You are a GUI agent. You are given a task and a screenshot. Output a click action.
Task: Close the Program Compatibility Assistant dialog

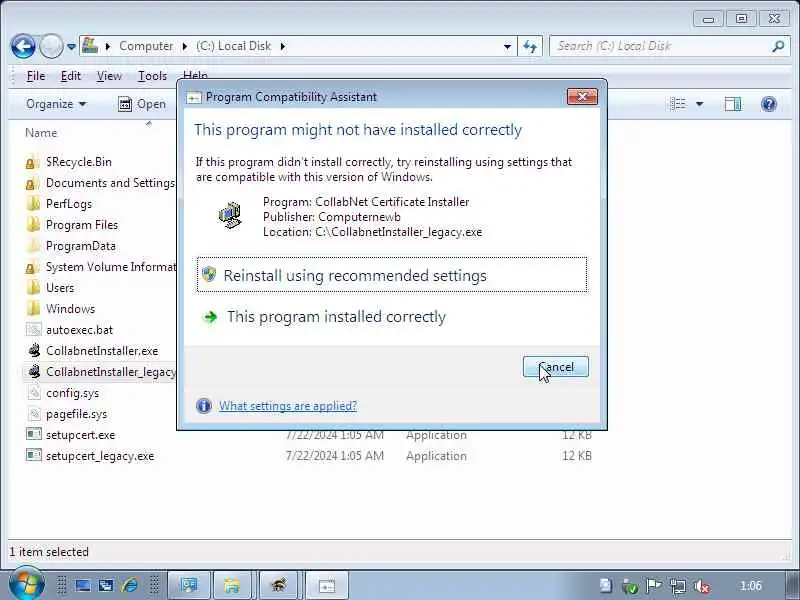[582, 96]
